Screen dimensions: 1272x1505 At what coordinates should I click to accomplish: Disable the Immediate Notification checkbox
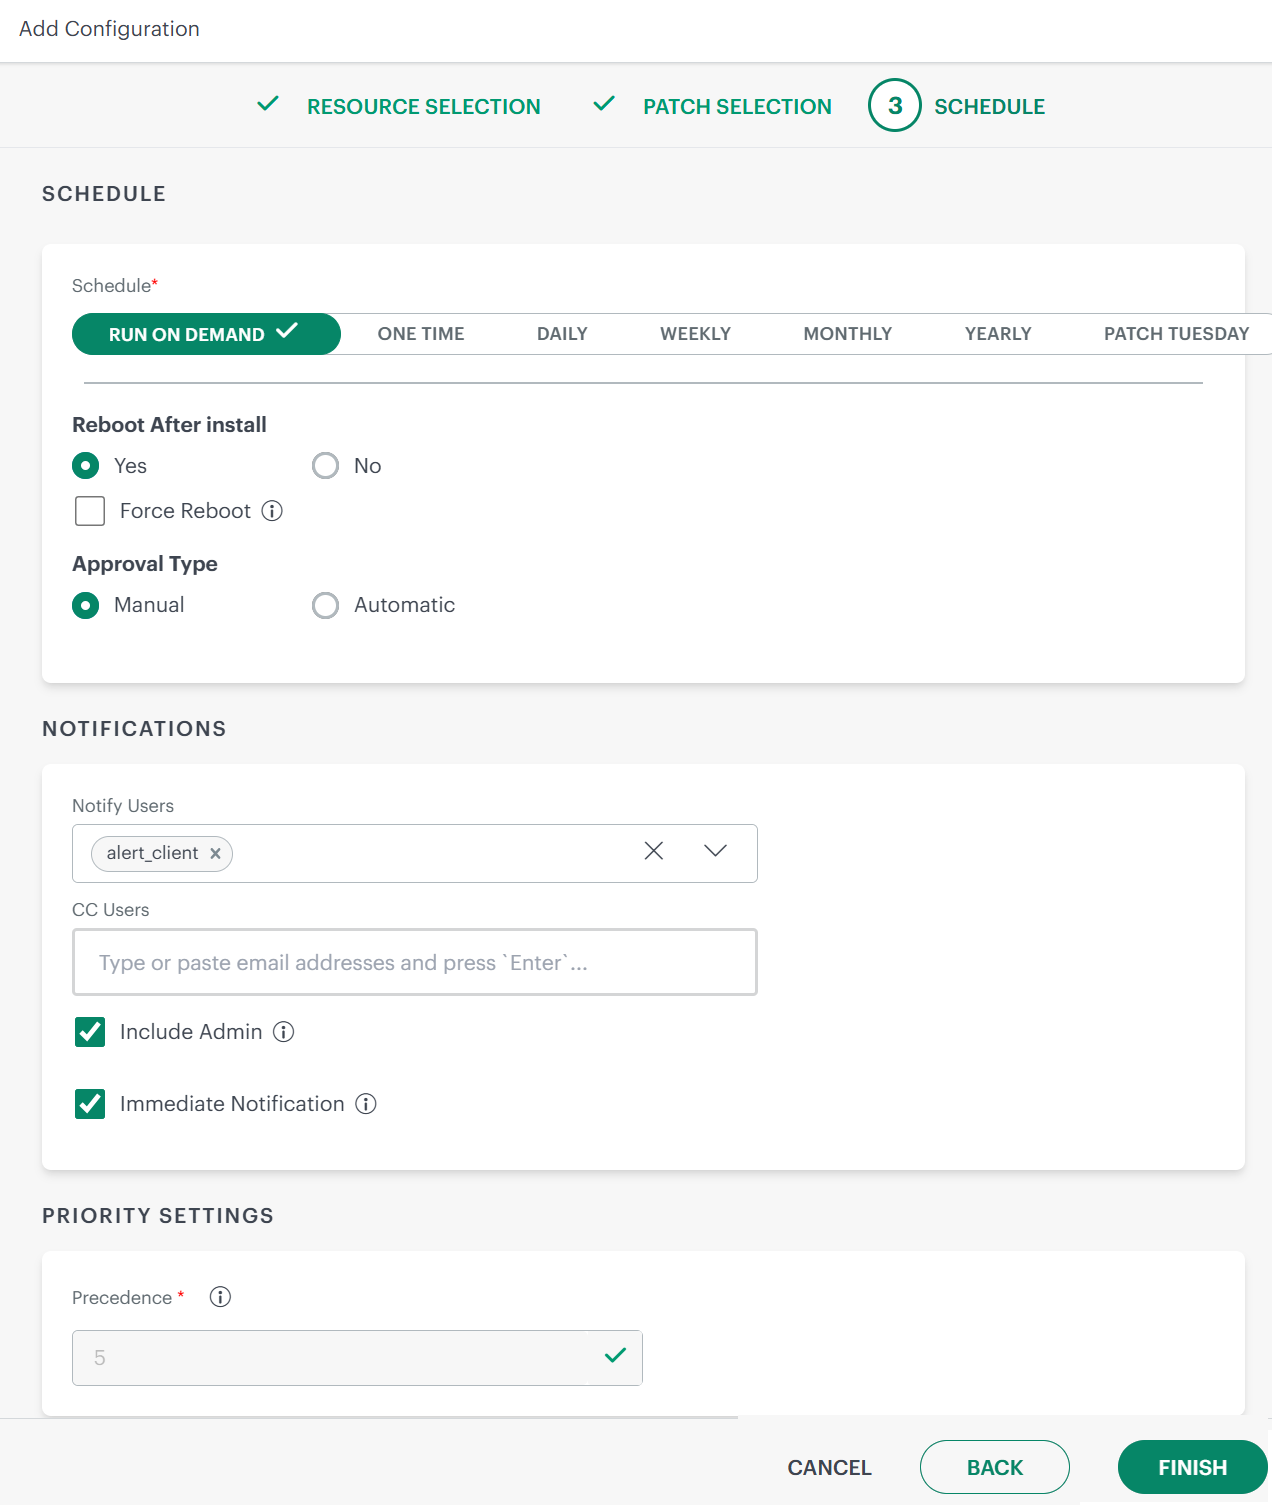[x=90, y=1104]
